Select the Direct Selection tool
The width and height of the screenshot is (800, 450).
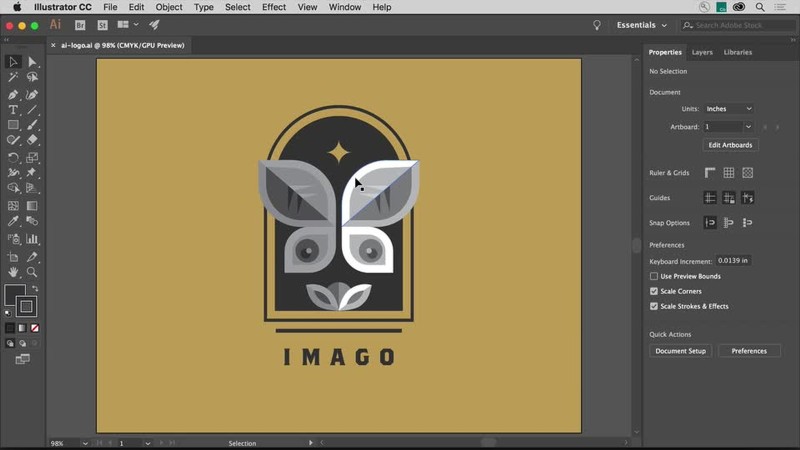click(32, 62)
